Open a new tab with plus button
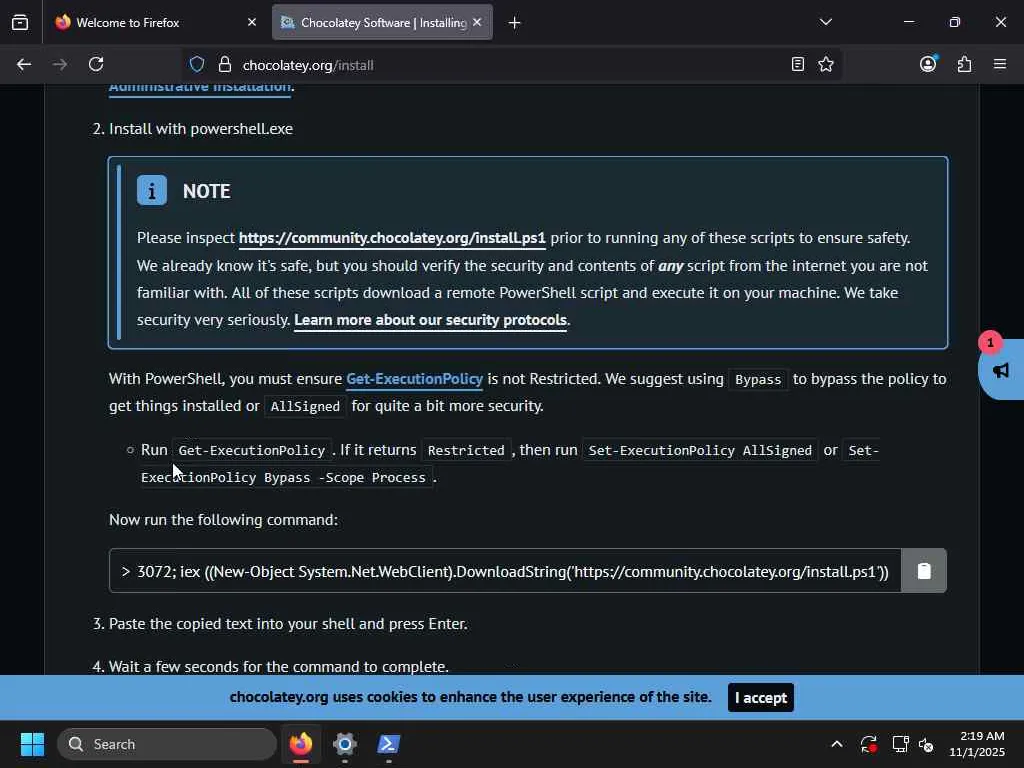Screen dimensions: 1024x768 [515, 23]
